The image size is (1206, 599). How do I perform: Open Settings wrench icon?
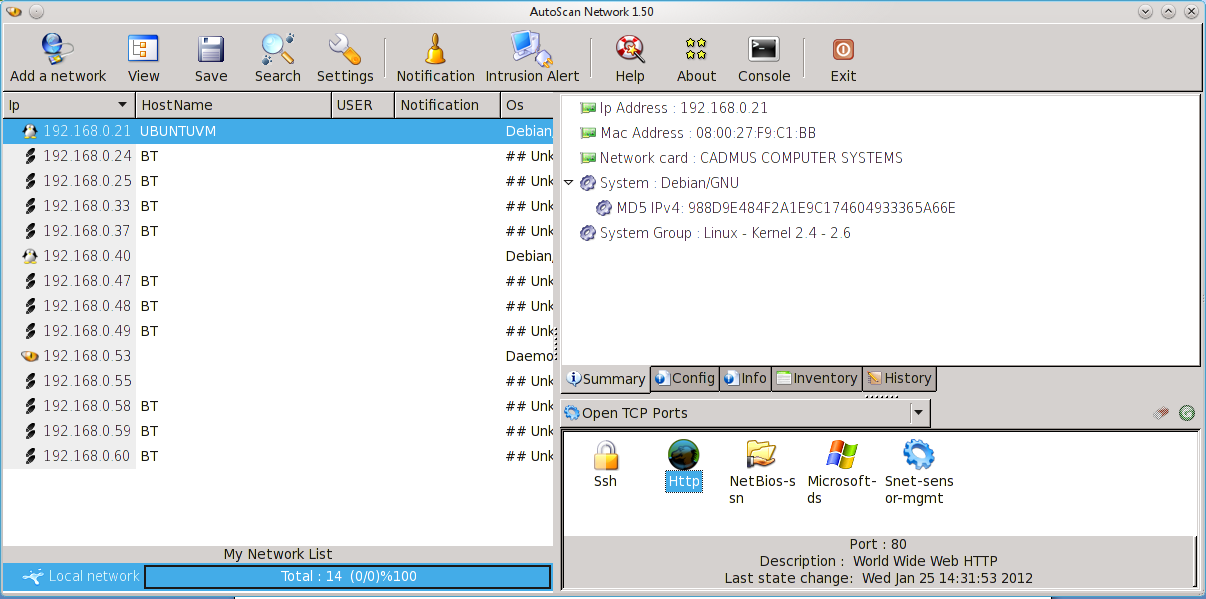click(345, 49)
